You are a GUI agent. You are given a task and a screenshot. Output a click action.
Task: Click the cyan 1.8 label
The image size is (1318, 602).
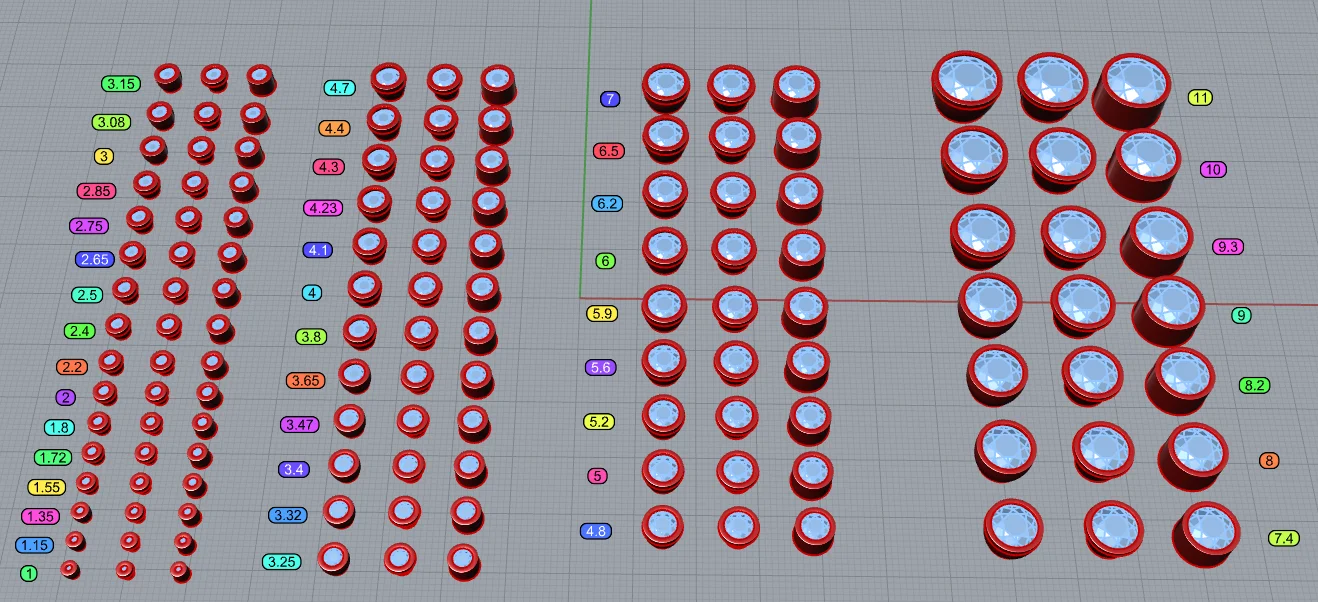[x=59, y=427]
